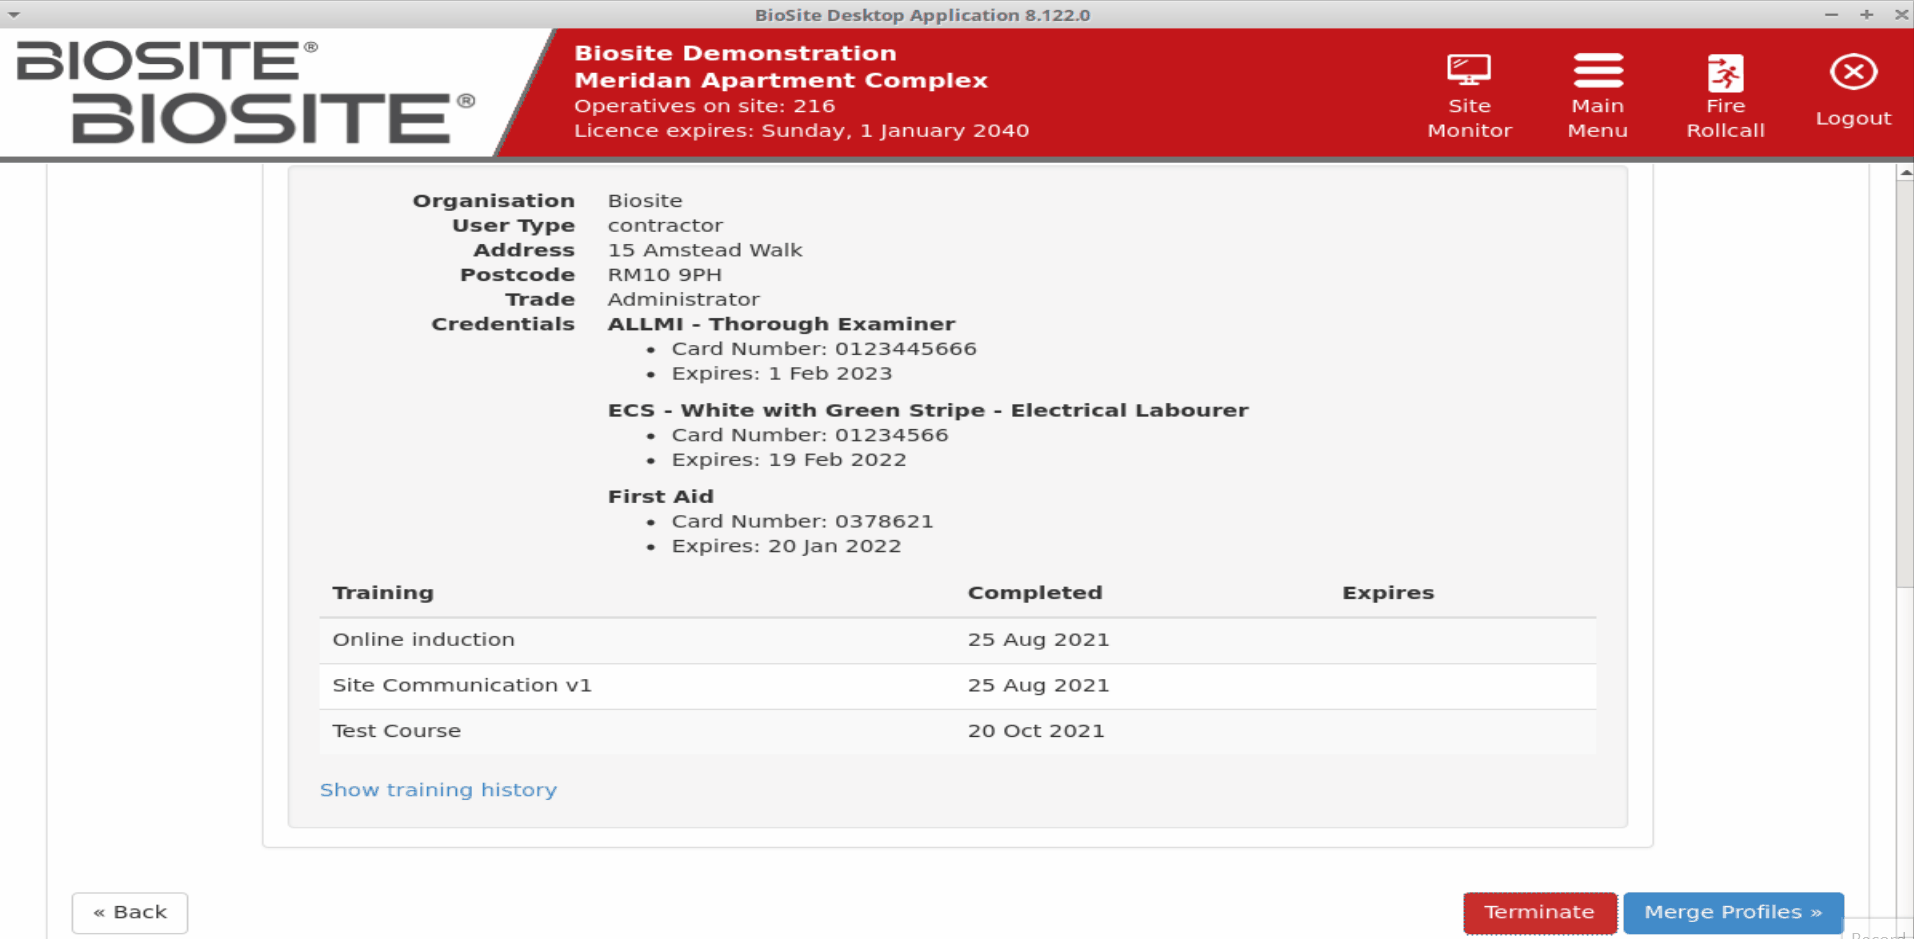Select the Test Course training row
Image resolution: width=1914 pixels, height=939 pixels.
(957, 731)
